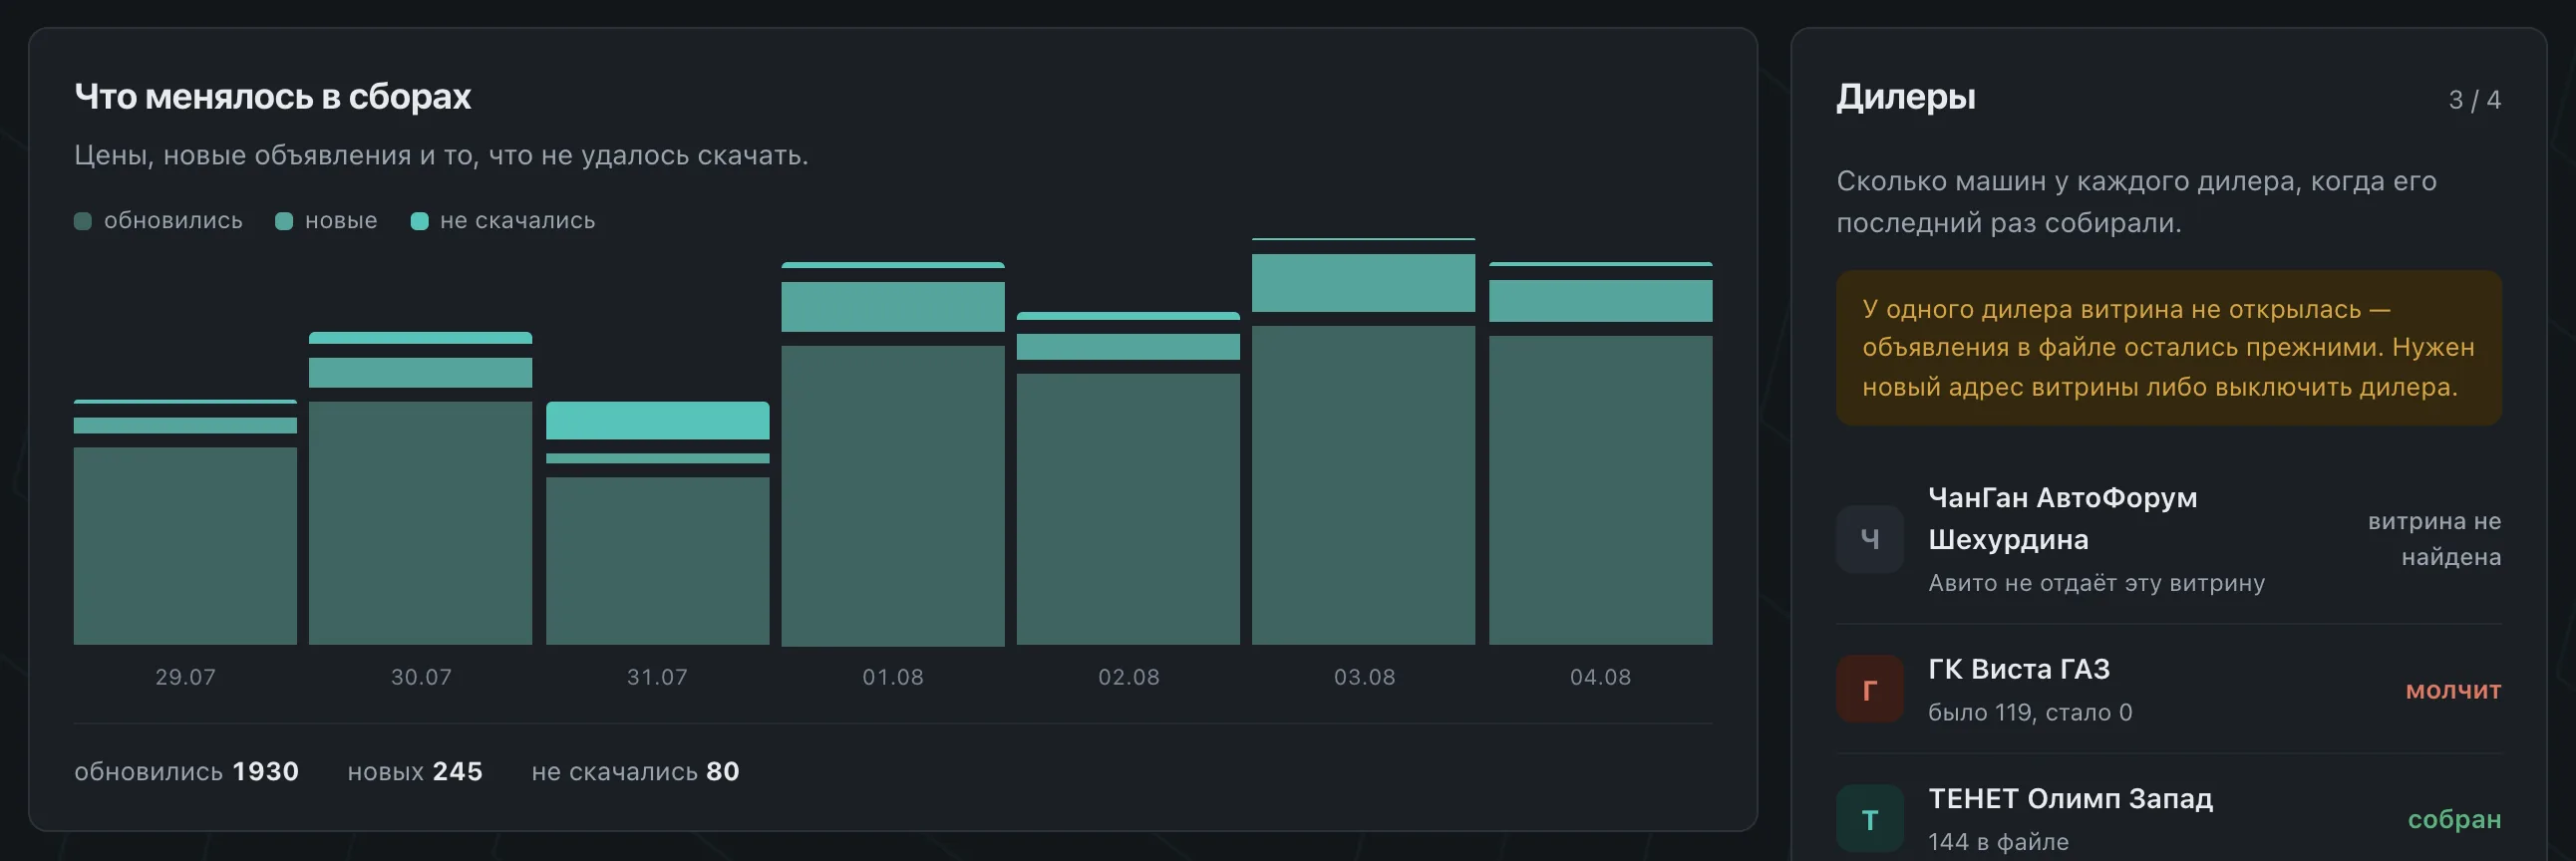Viewport: 2576px width, 861px height.
Task: Click the молчит status label
Action: [x=2453, y=690]
